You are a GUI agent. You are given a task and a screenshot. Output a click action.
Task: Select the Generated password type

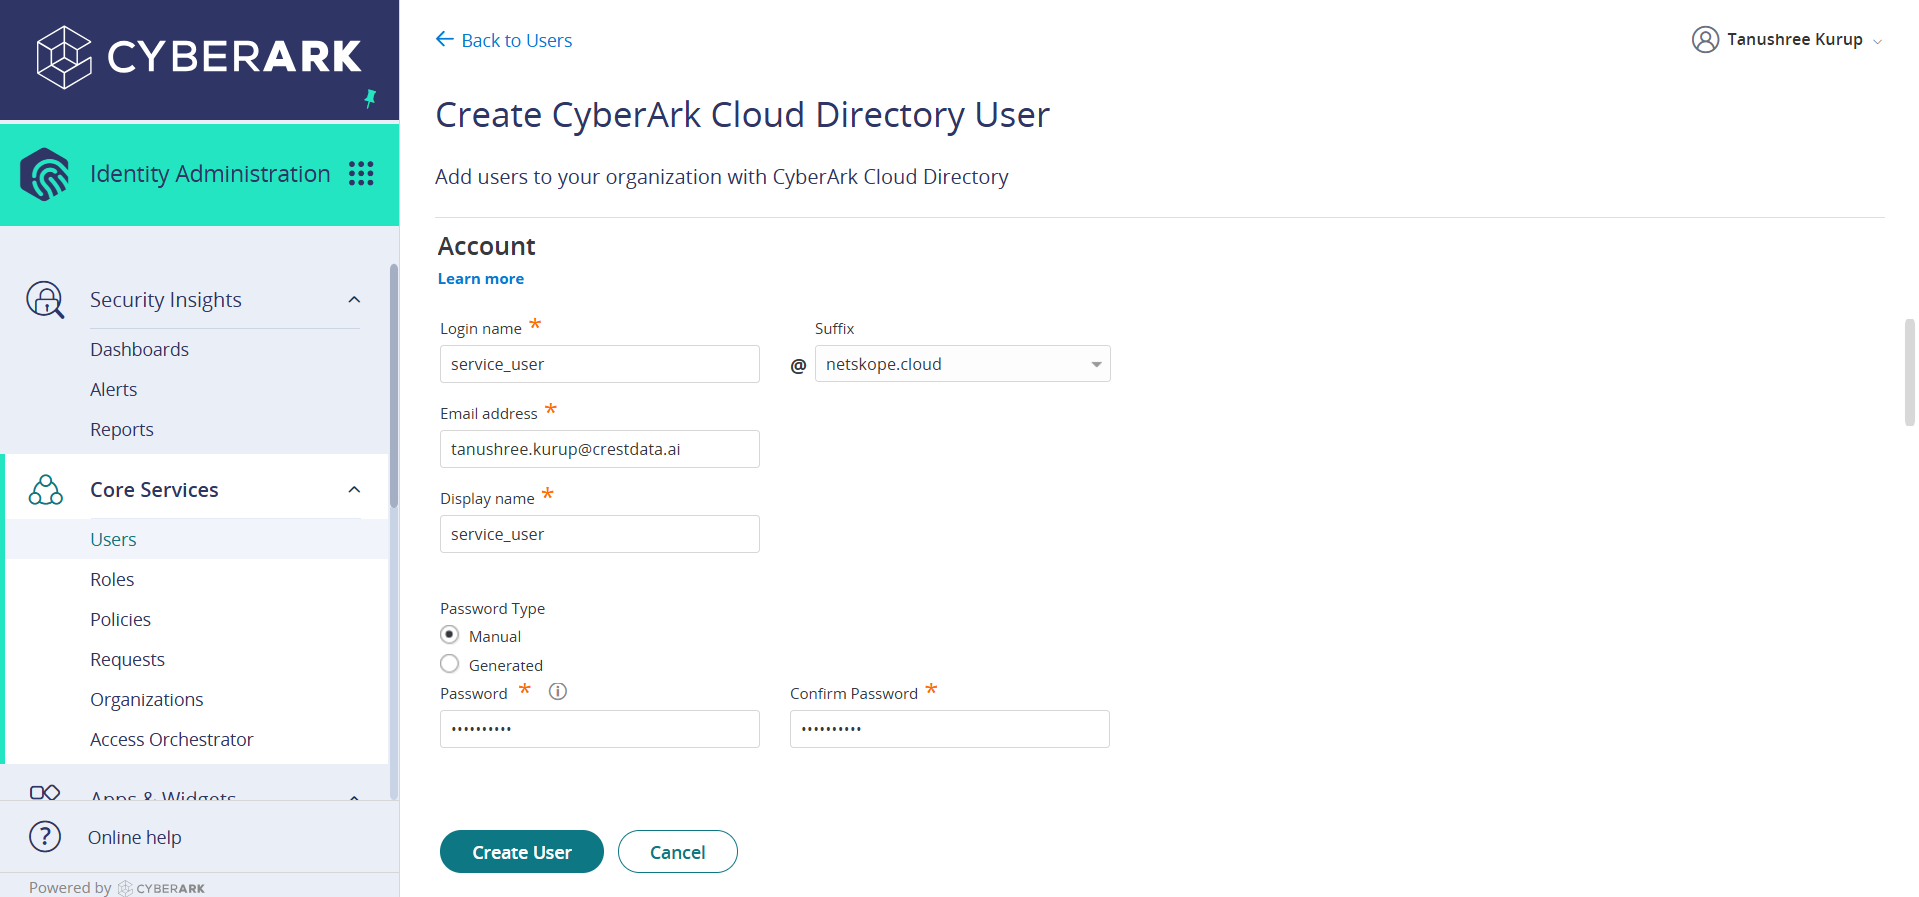[450, 664]
